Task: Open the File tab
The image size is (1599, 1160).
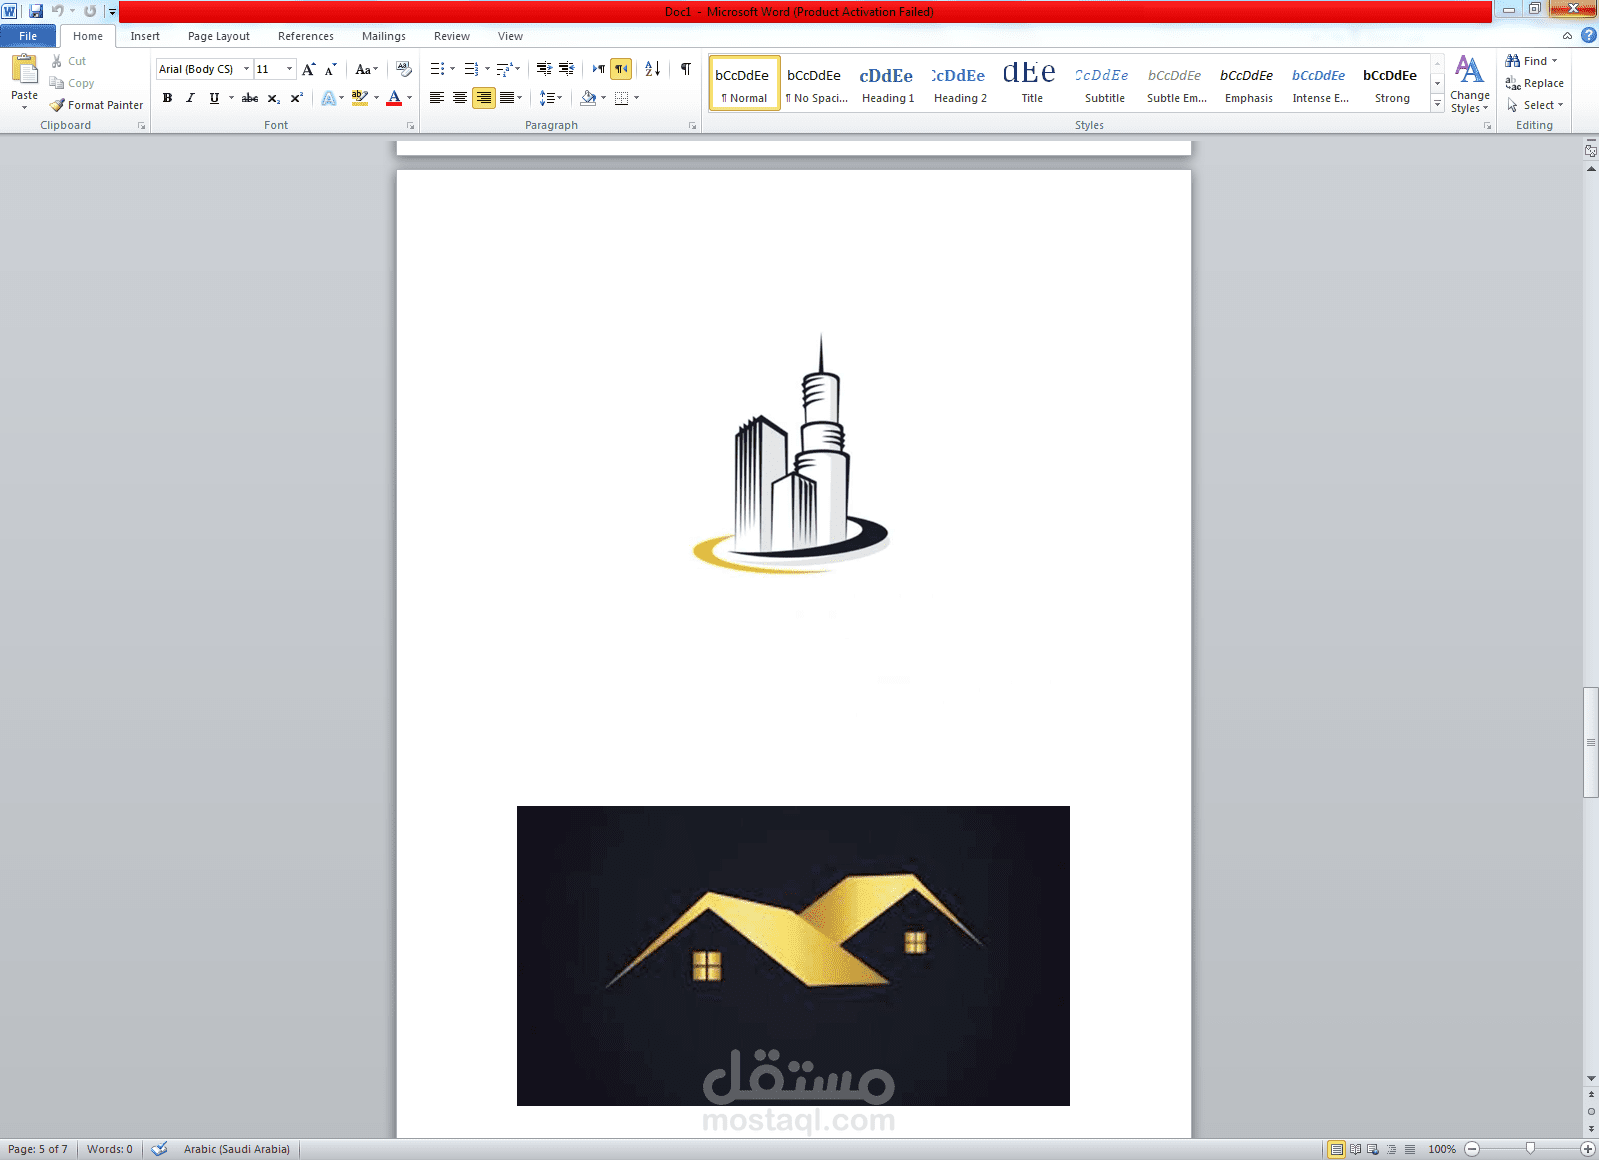Action: (x=28, y=36)
